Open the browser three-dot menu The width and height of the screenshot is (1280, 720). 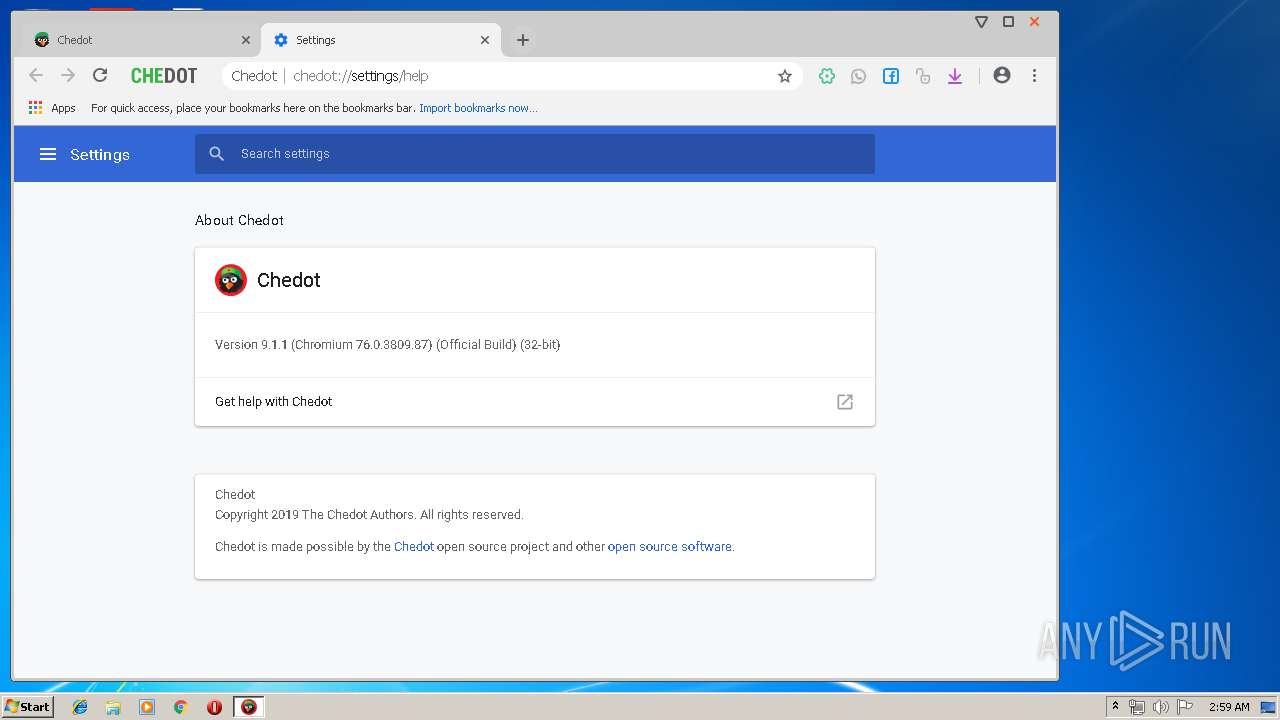tap(1034, 75)
